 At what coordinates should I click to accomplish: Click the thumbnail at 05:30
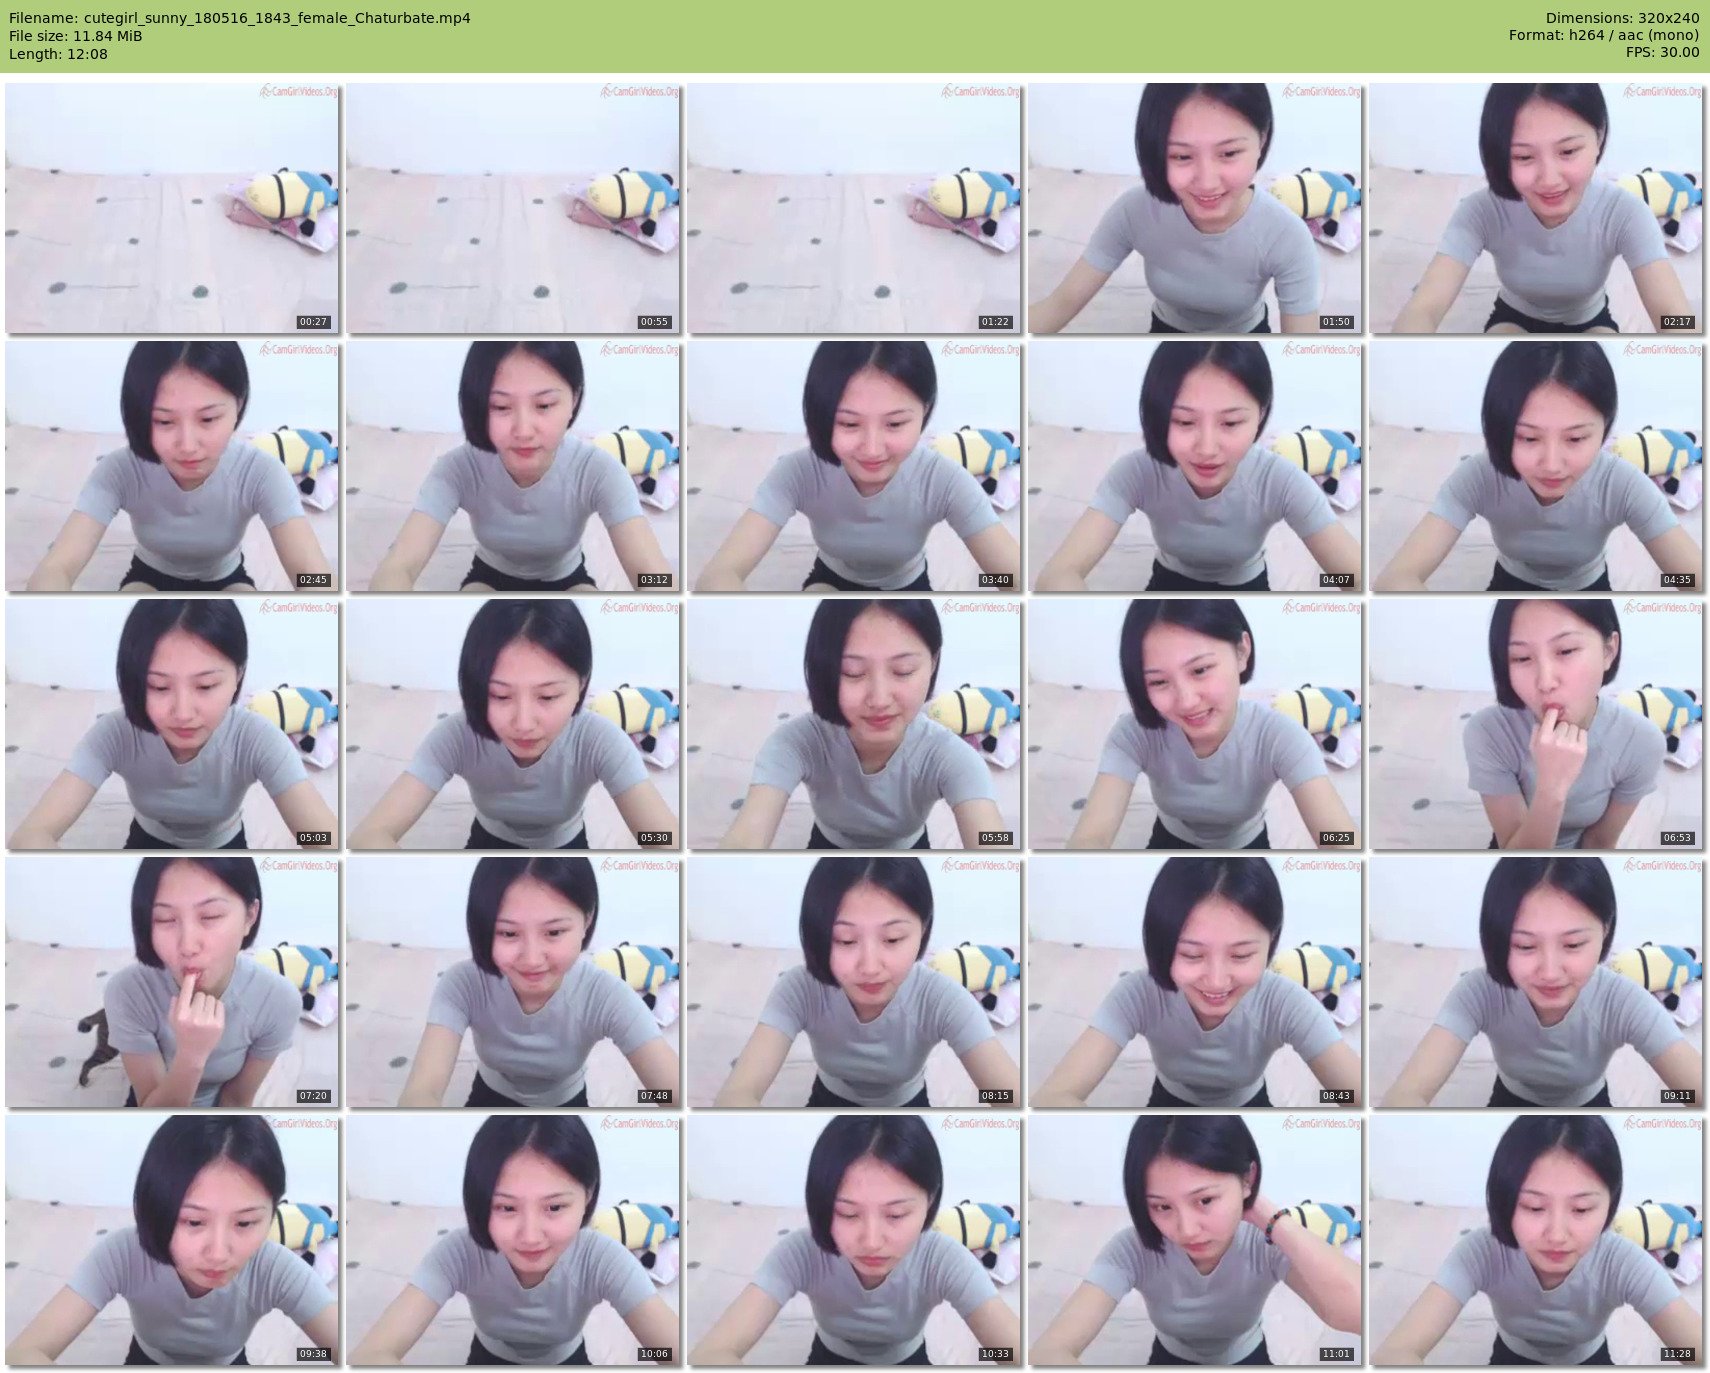coord(513,724)
